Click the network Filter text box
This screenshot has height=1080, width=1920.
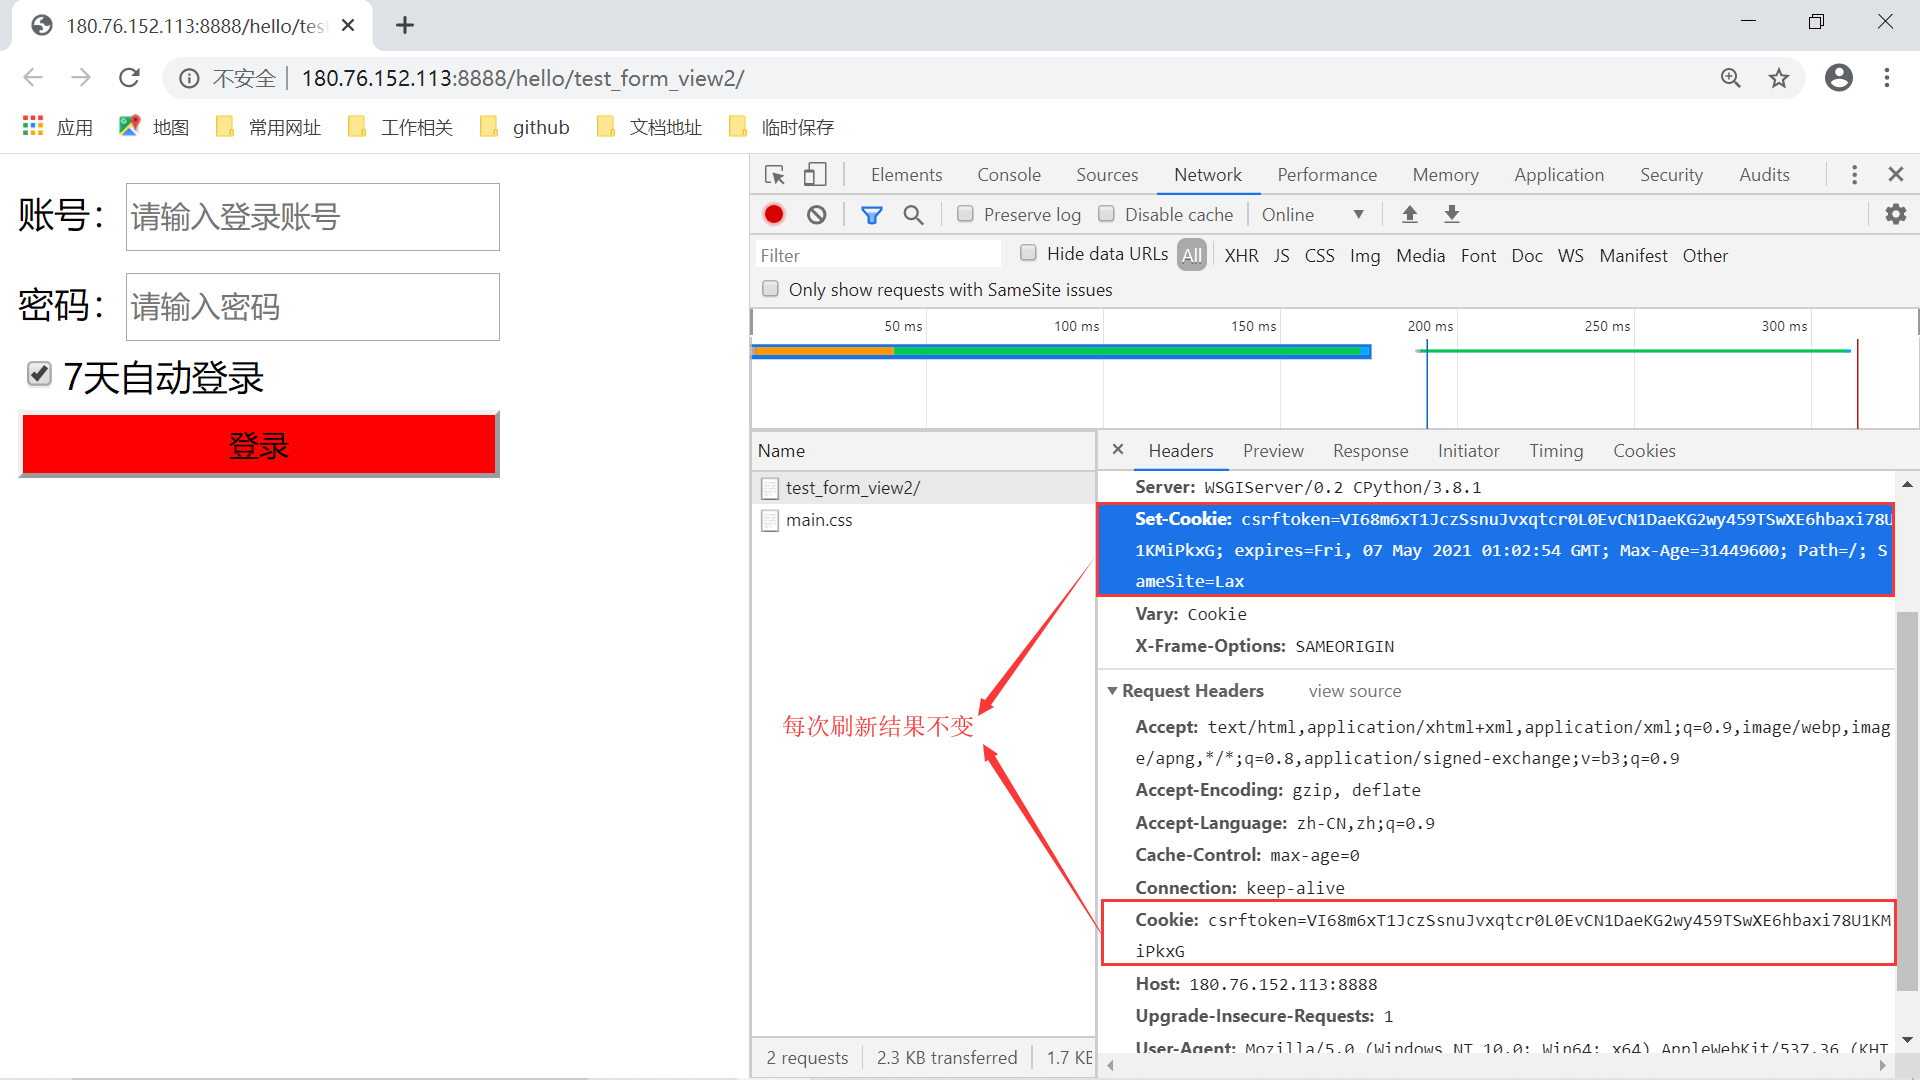tap(878, 255)
